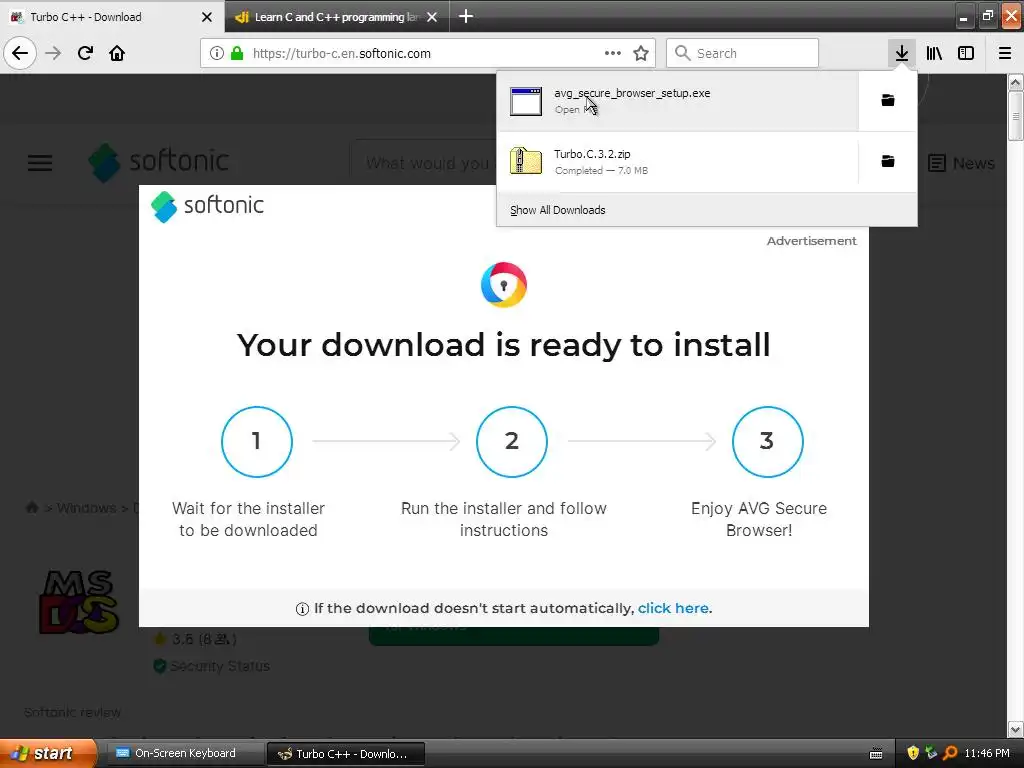Screen dimensions: 1024x768
Task: Open the Firefox hamburger menu
Action: coord(1004,53)
